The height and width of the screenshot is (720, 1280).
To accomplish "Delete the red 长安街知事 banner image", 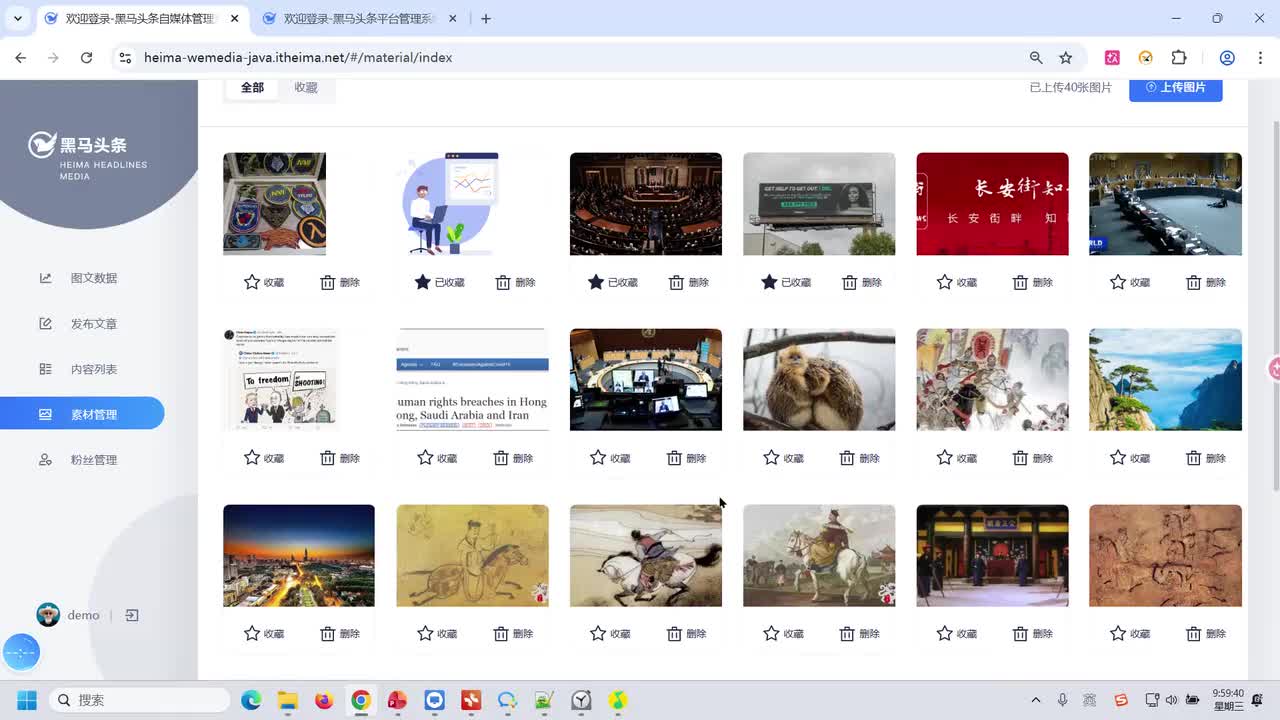I will [x=1033, y=282].
